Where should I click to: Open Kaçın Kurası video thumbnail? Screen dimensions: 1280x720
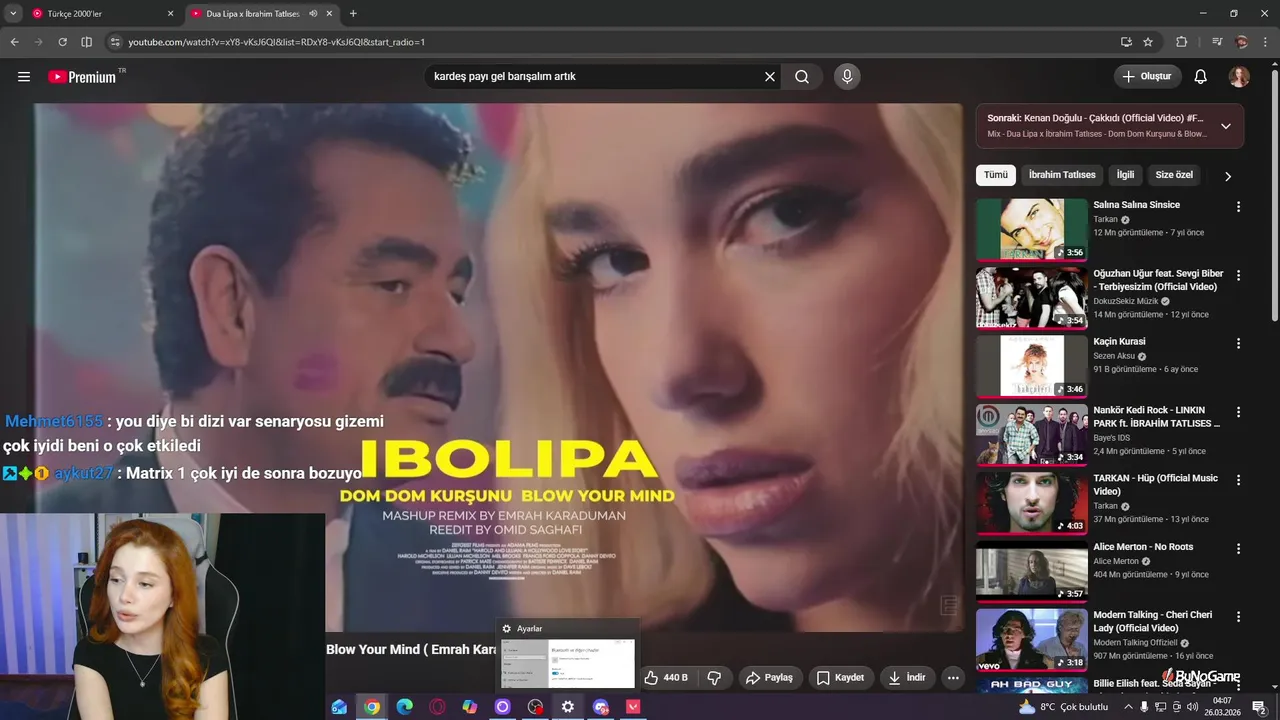(1031, 366)
